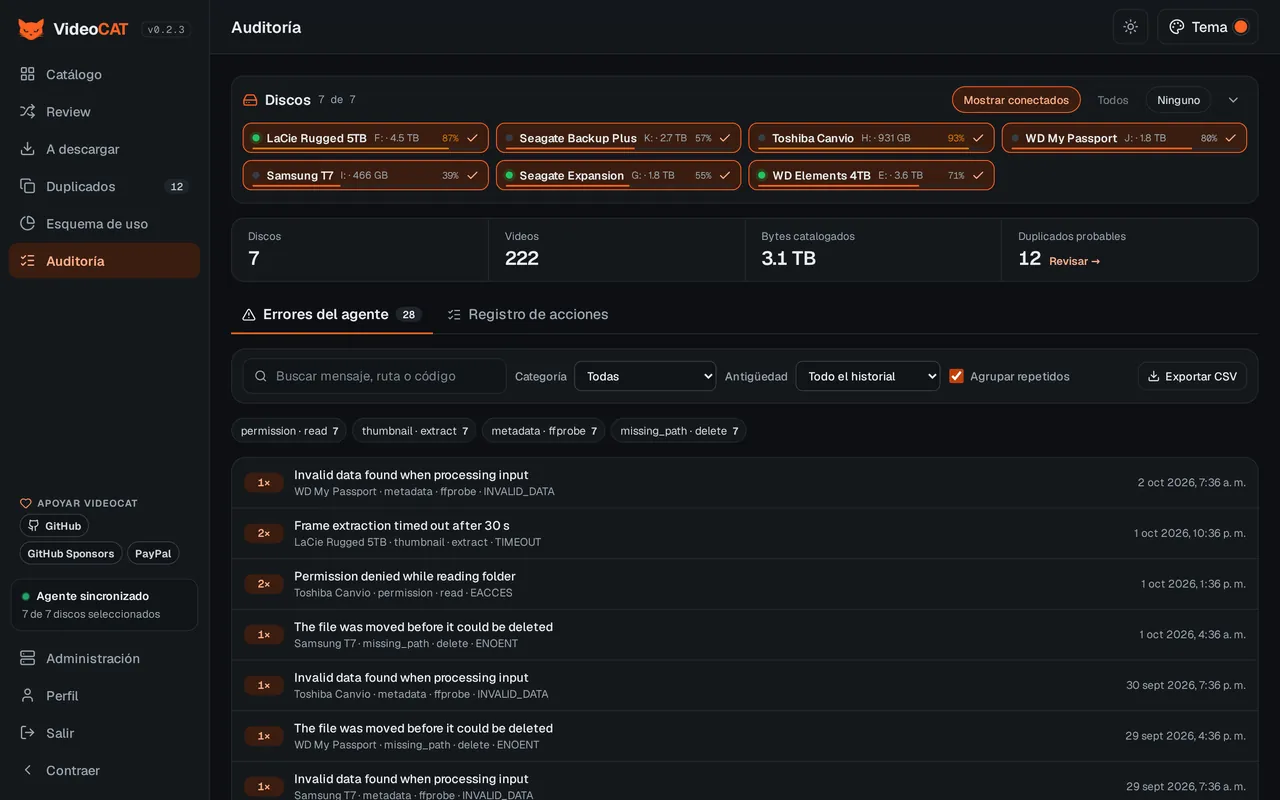Click the magnifier icon in the search field

tap(261, 376)
